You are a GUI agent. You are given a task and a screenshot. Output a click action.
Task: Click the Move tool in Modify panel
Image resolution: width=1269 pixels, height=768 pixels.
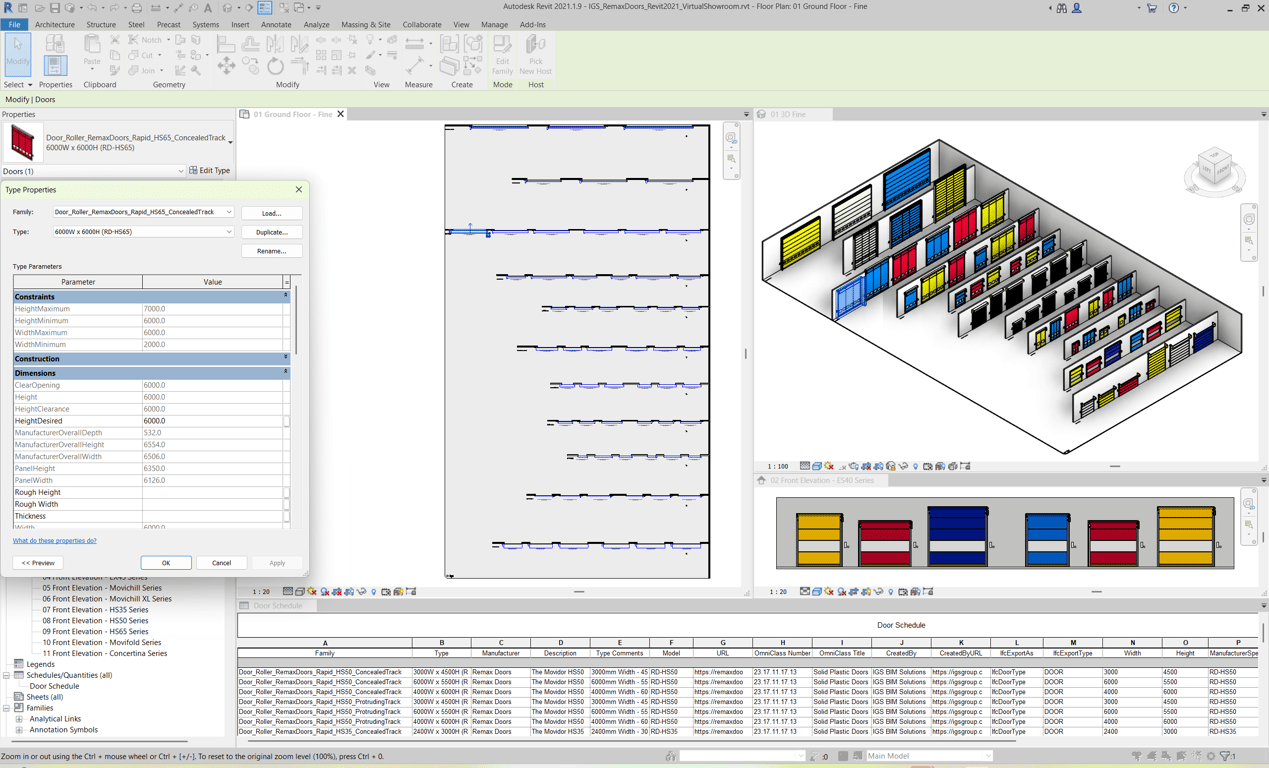tap(226, 66)
